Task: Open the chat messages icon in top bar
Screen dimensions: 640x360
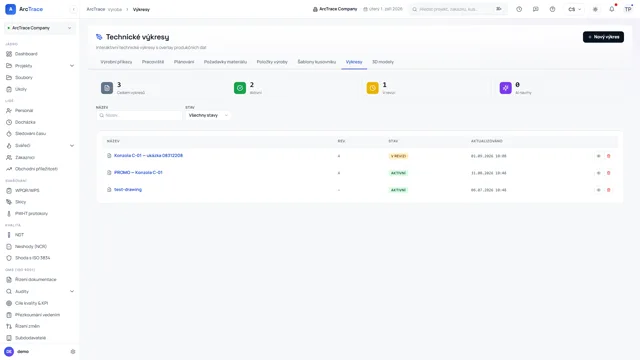Action: tap(536, 9)
